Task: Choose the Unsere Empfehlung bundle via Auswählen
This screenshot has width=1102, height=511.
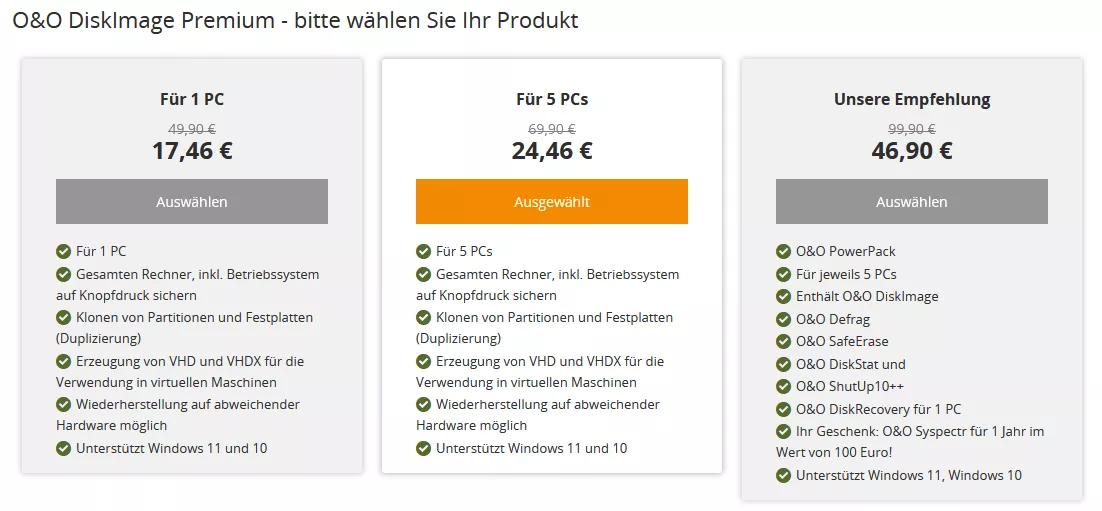Action: point(912,202)
